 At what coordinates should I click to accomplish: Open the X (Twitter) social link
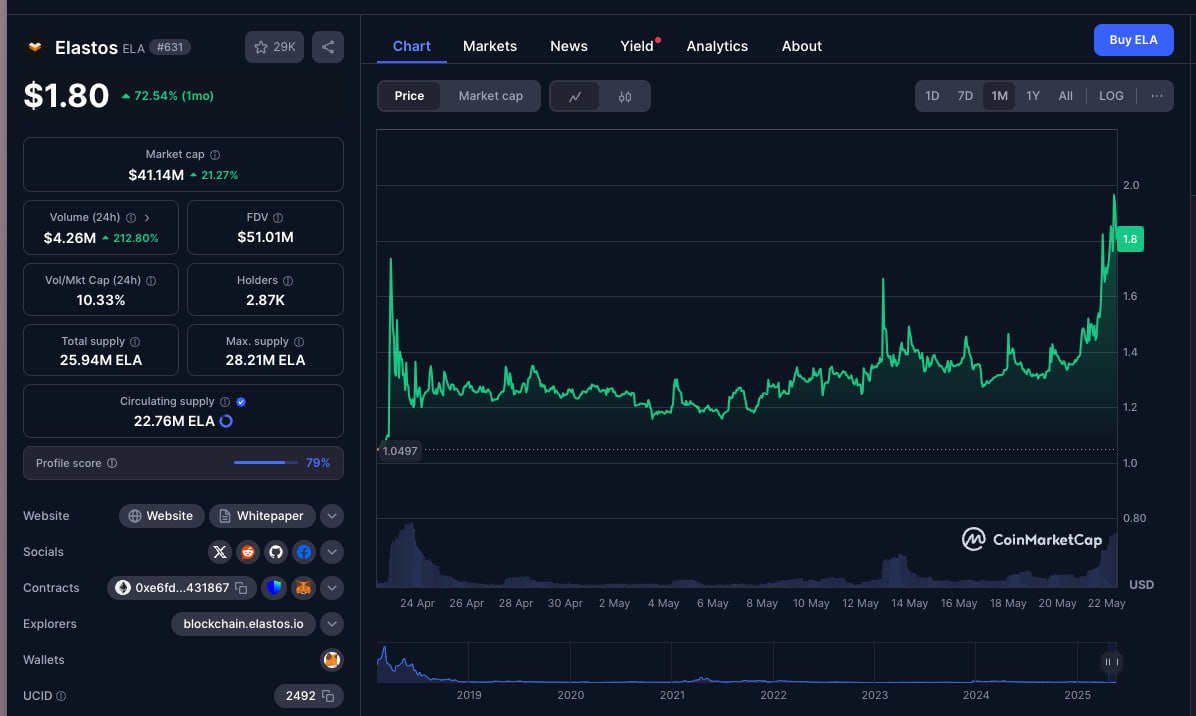pos(220,552)
